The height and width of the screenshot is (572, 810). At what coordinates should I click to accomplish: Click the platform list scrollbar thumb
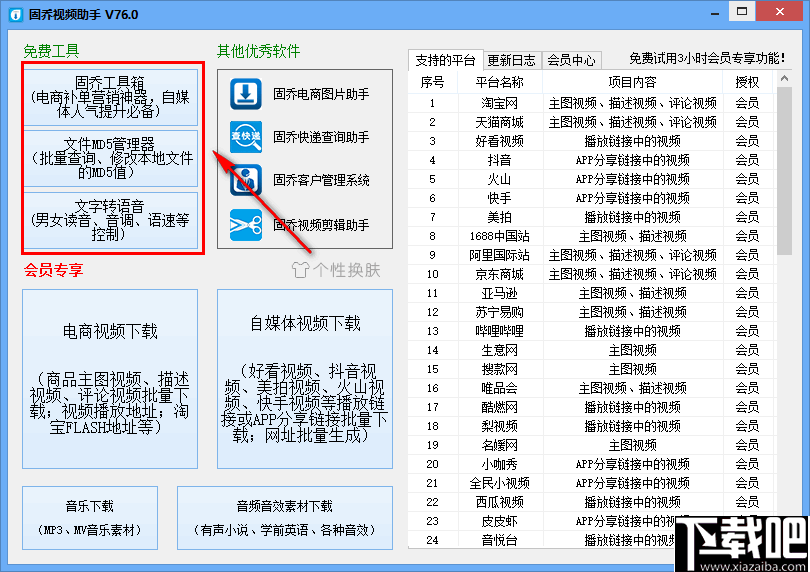[784, 171]
